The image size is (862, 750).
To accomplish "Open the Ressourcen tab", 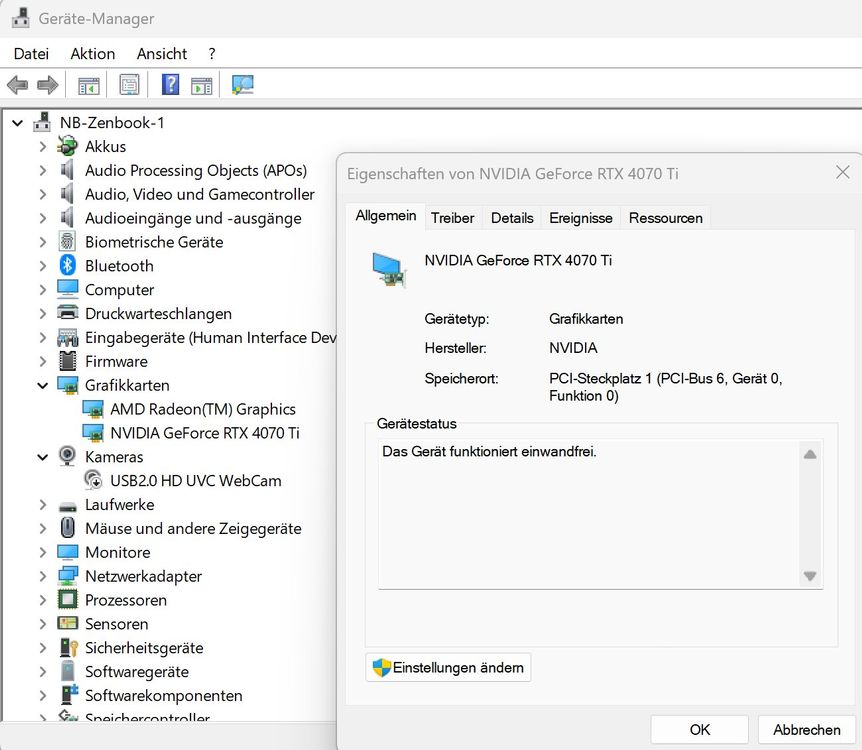I will click(665, 218).
